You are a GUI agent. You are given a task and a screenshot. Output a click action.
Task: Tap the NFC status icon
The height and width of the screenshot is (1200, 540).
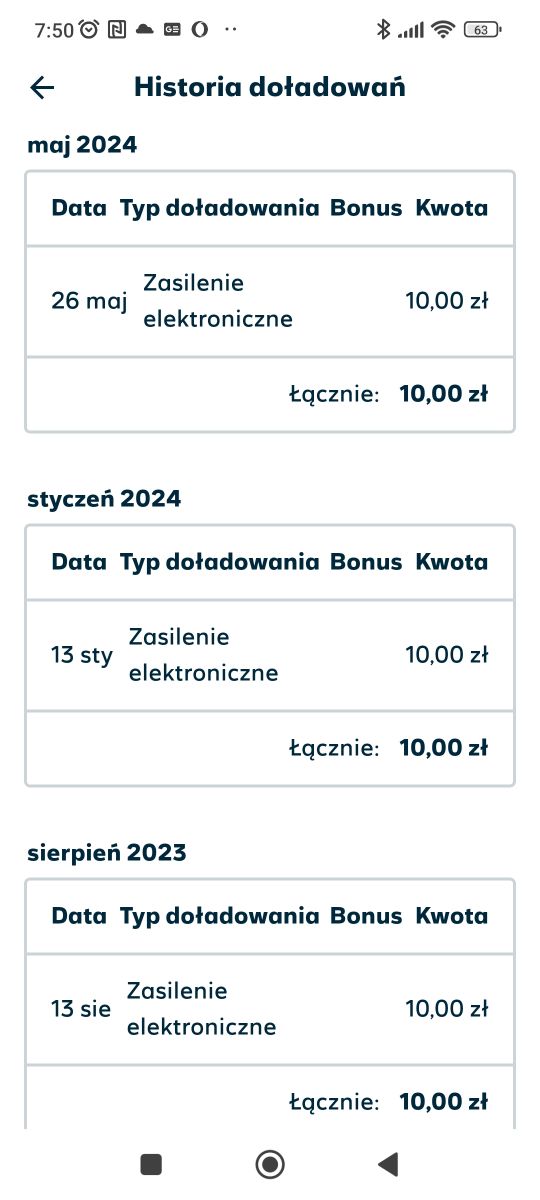pos(117,30)
